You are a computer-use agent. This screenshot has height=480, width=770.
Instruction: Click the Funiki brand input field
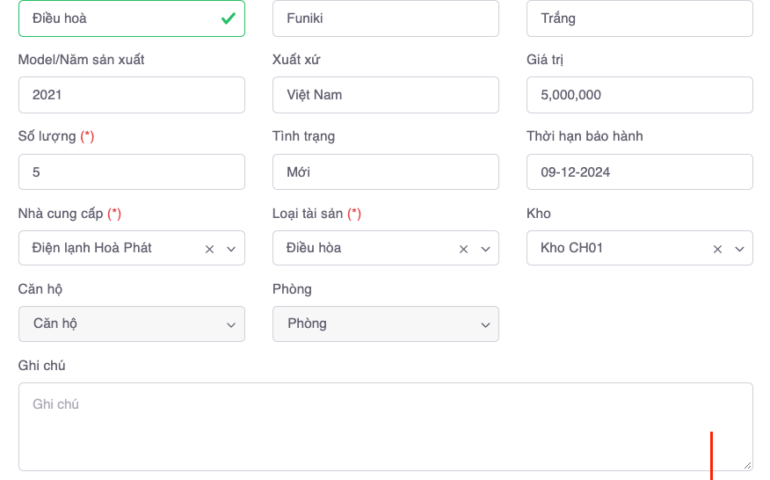[x=385, y=18]
